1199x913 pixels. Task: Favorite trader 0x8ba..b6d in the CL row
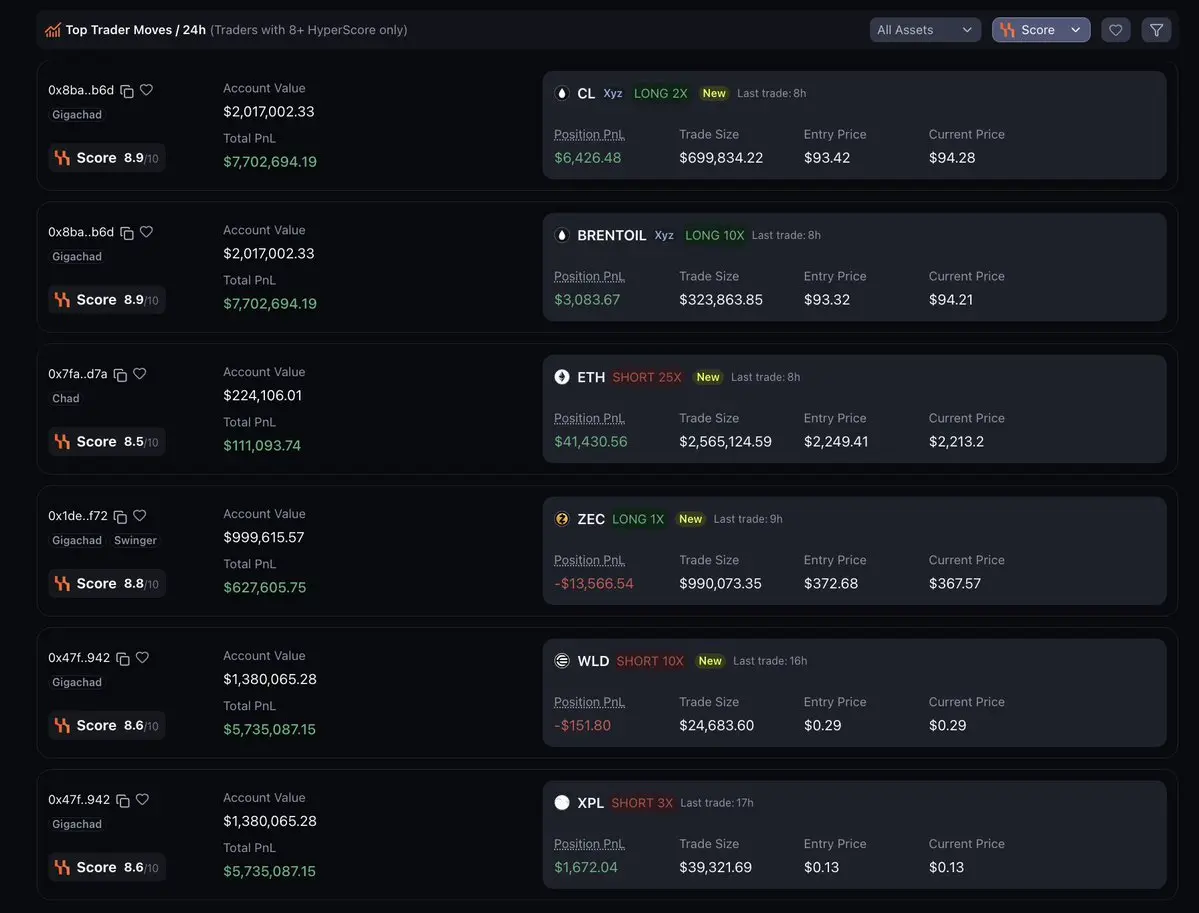[x=146, y=89]
